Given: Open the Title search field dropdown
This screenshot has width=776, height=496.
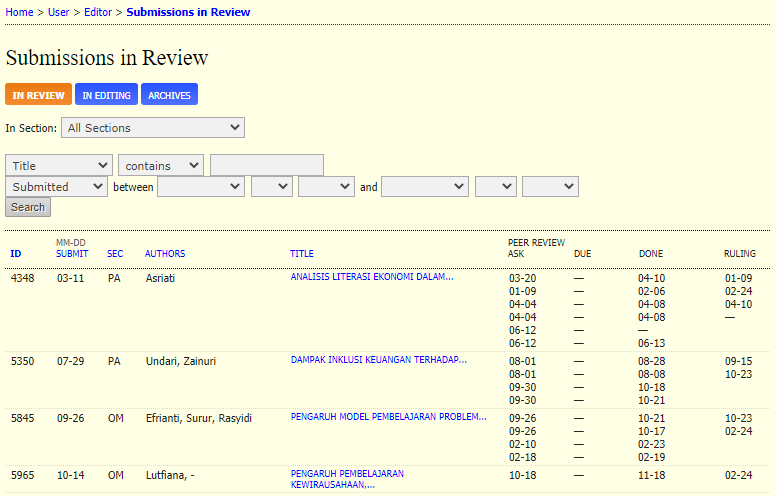Looking at the screenshot, I should pos(59,166).
